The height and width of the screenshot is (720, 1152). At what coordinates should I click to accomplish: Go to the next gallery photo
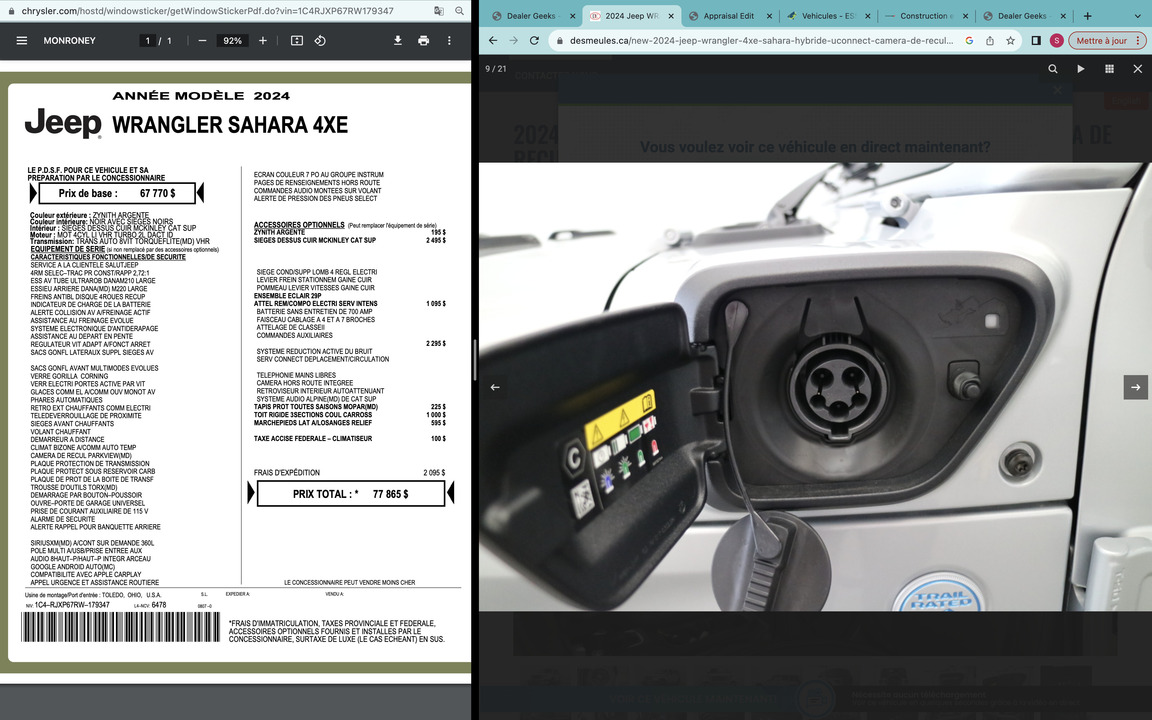point(1136,386)
